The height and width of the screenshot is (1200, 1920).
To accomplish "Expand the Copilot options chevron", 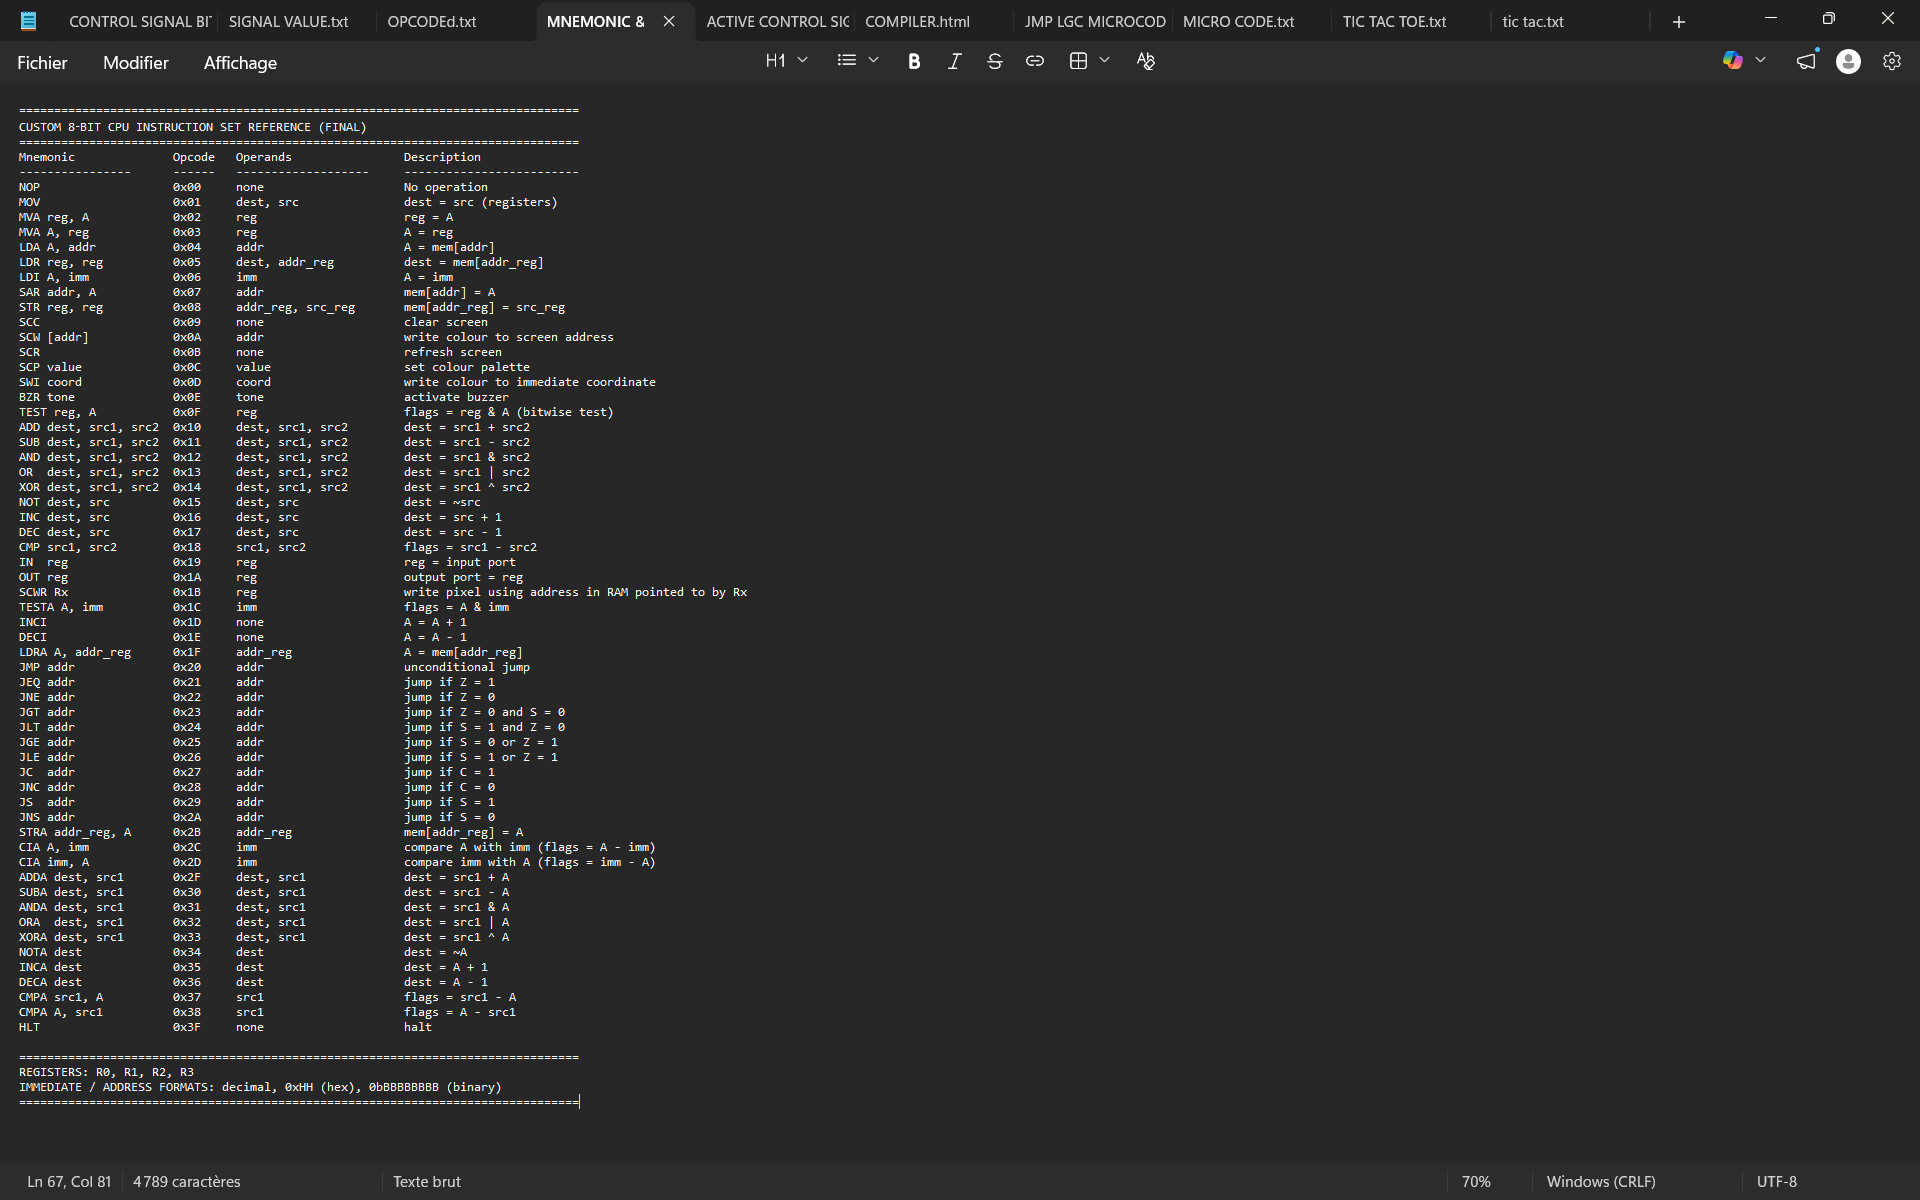I will (x=1761, y=61).
